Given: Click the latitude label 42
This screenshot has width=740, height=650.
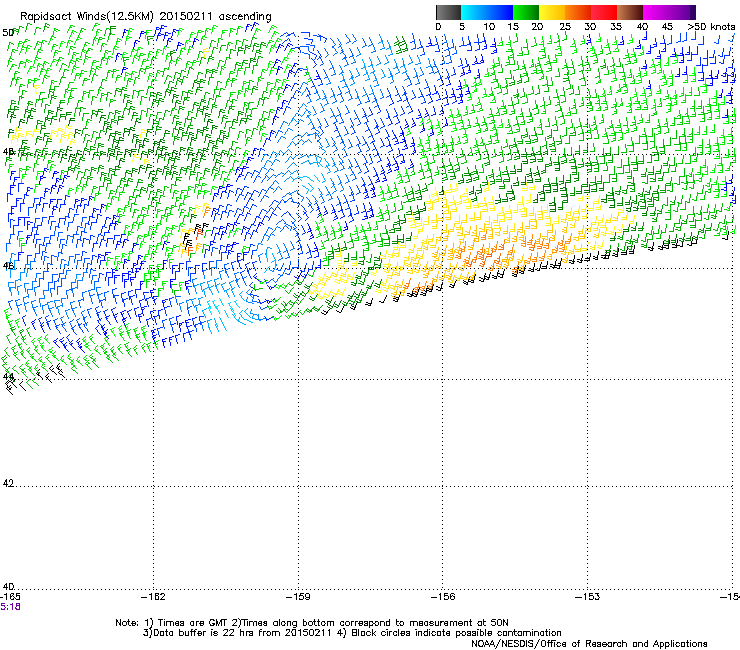Looking at the screenshot, I should point(8,483).
